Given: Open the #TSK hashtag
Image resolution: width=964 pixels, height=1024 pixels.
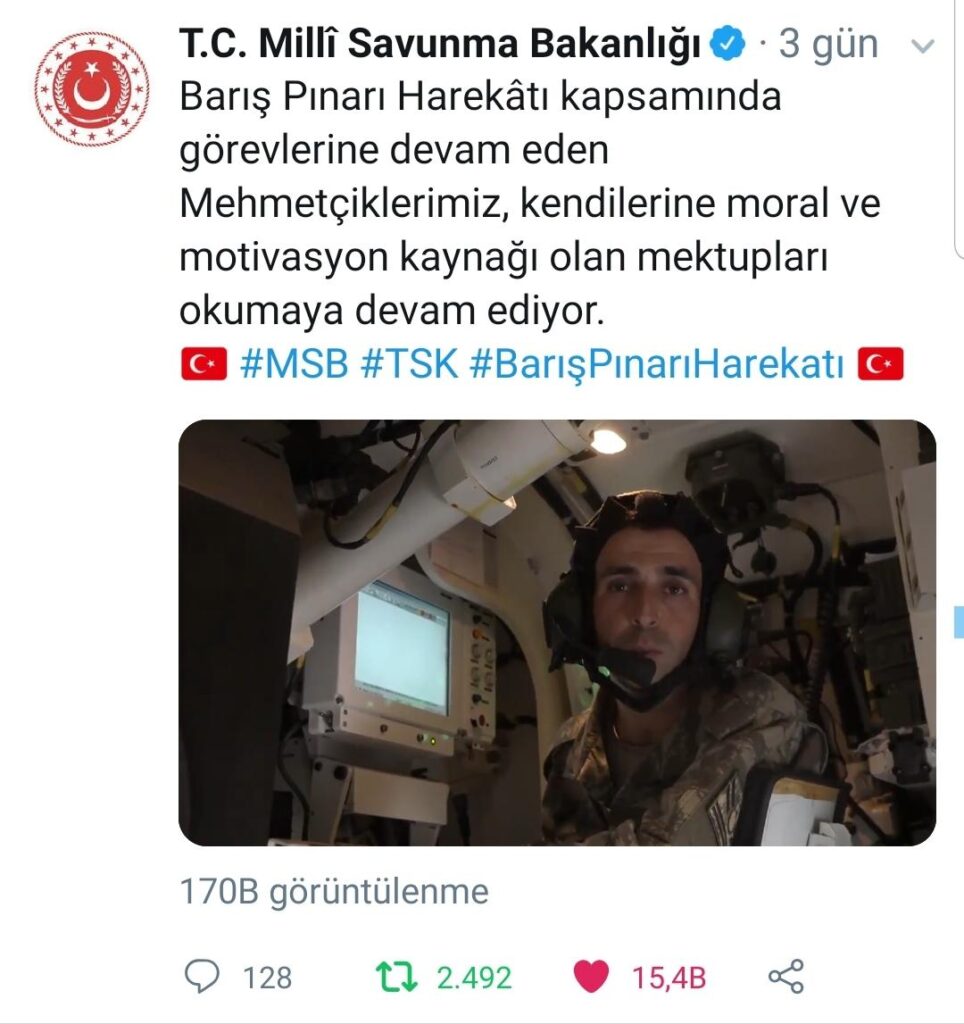Looking at the screenshot, I should click(409, 363).
